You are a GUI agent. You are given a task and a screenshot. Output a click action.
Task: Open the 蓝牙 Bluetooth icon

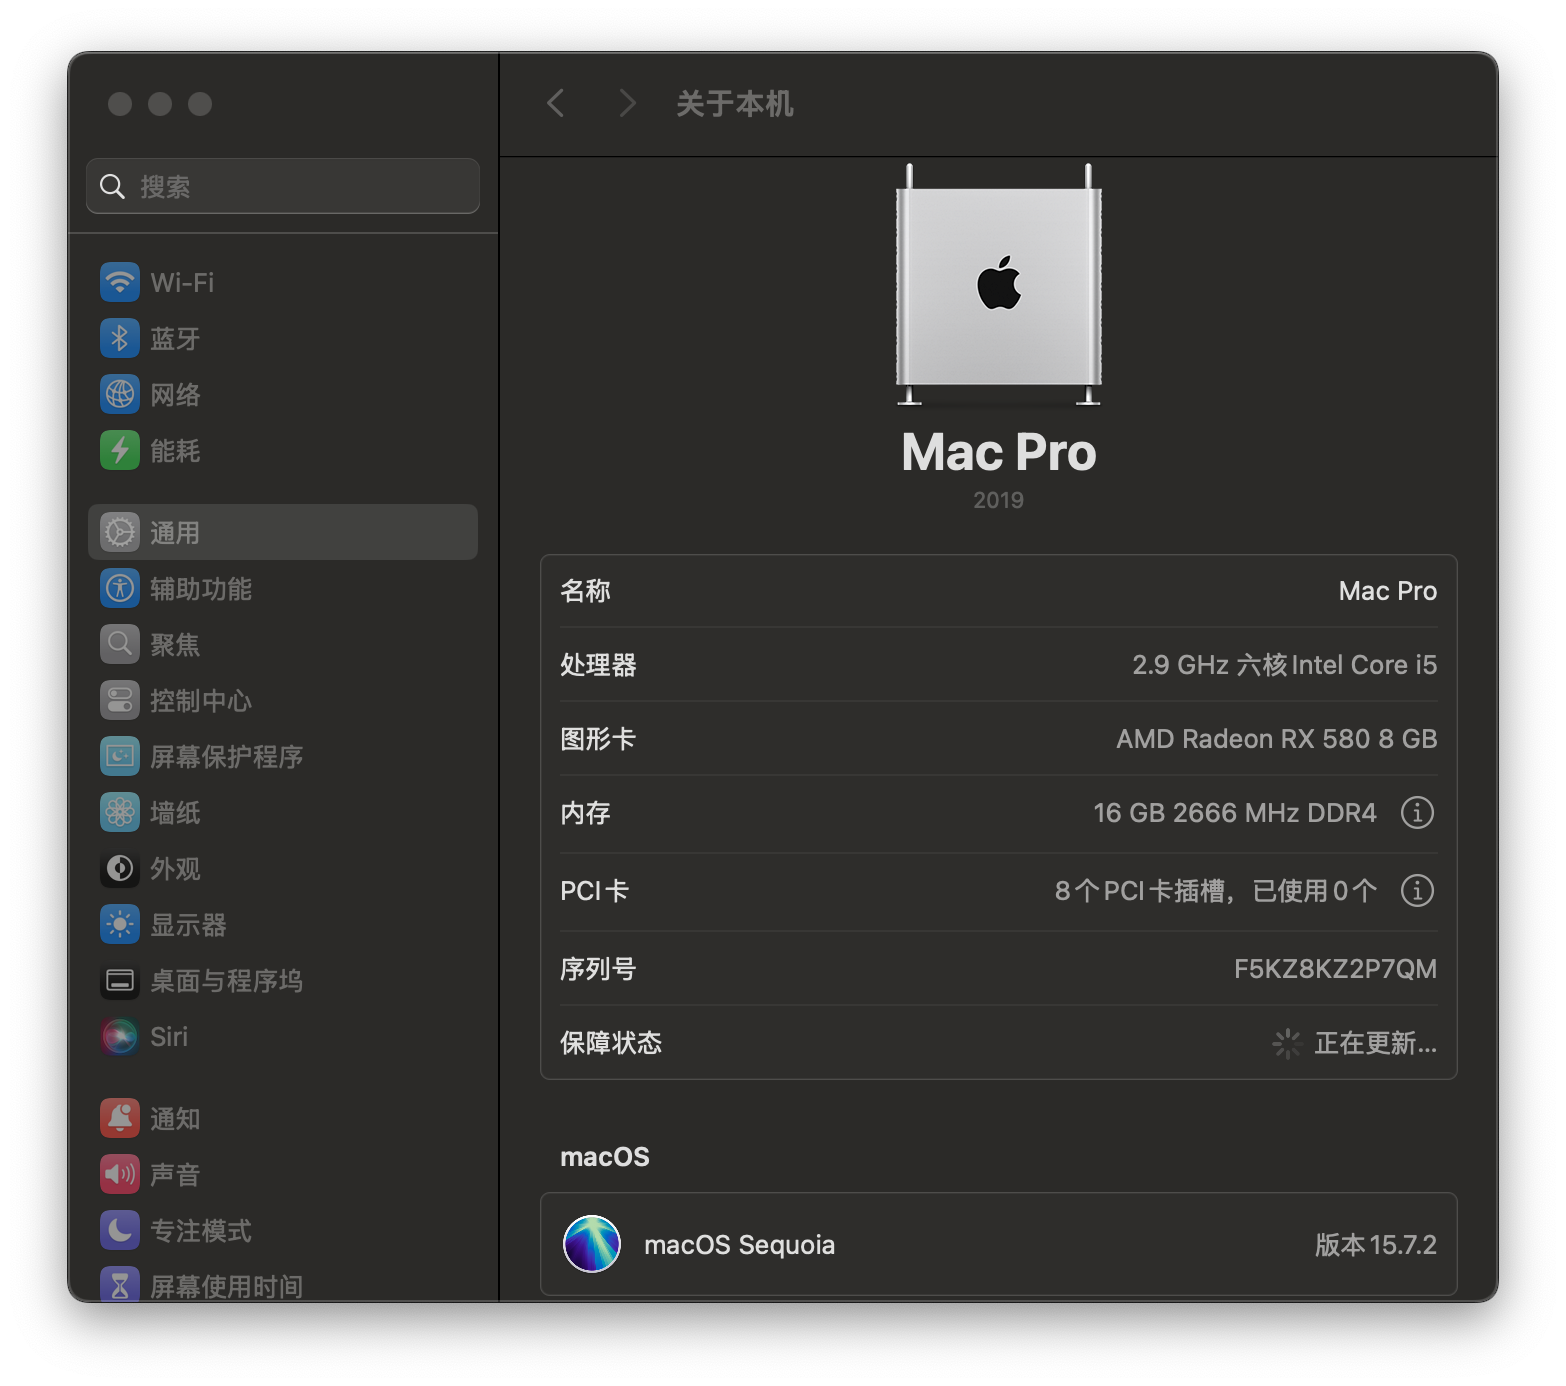tap(120, 338)
